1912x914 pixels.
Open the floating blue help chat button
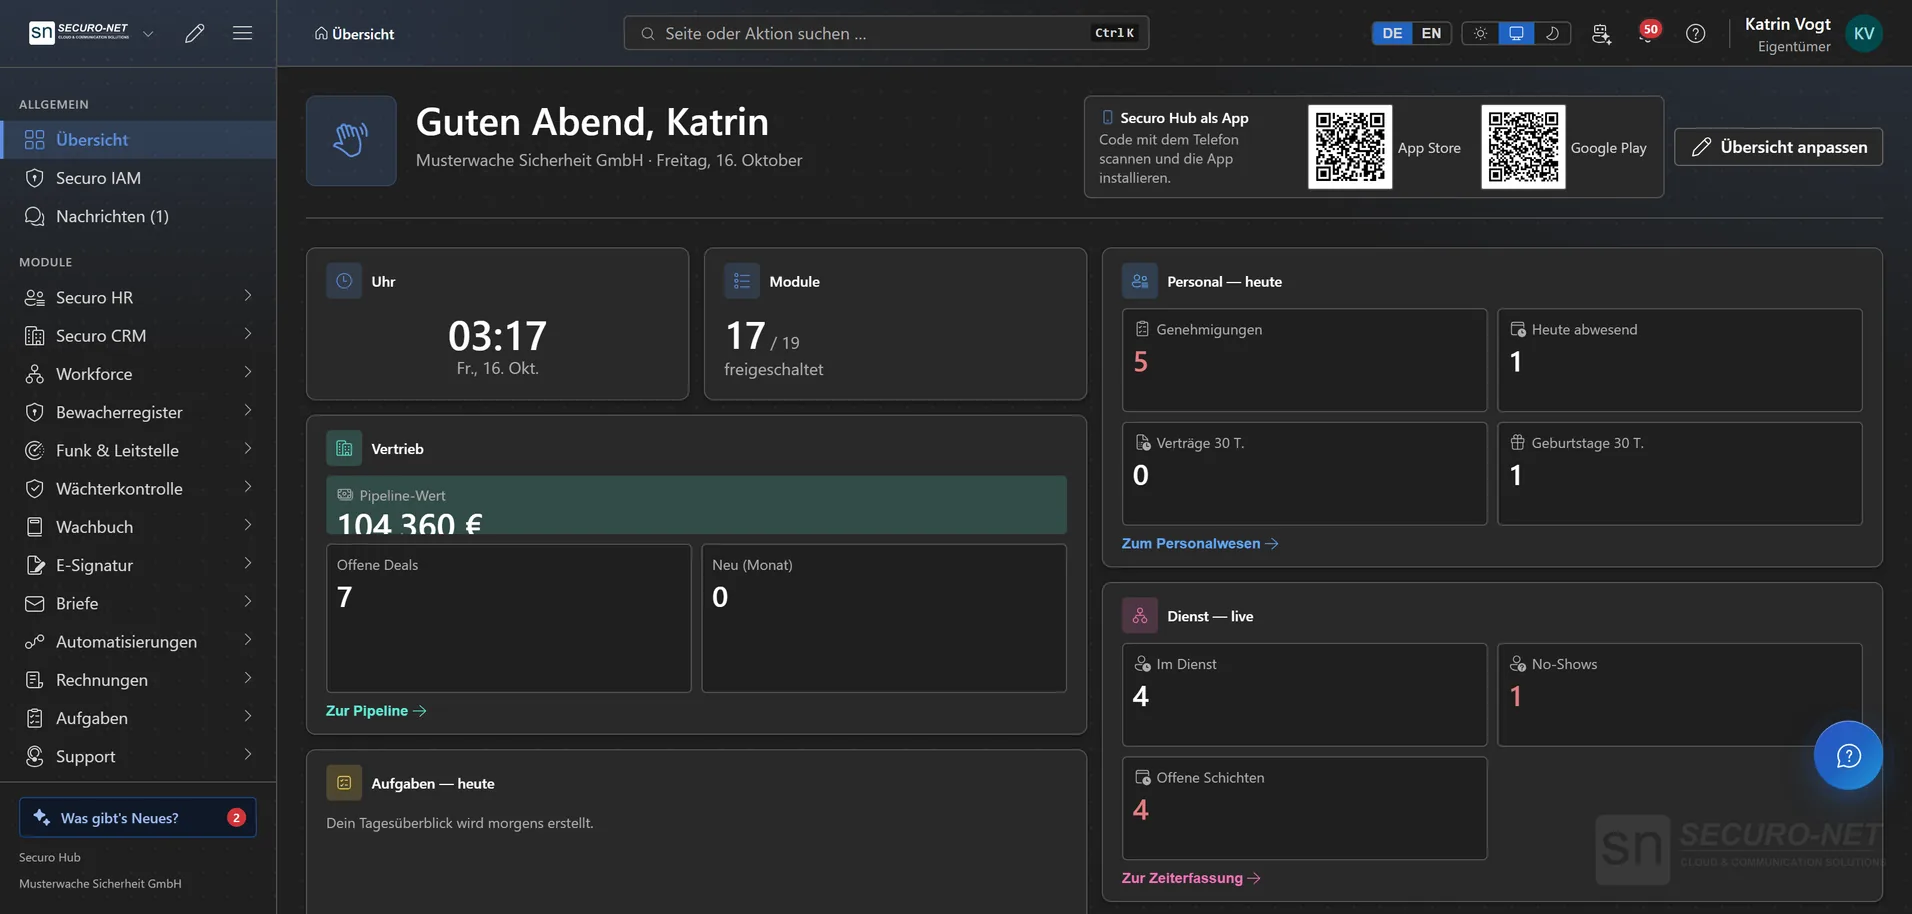(x=1848, y=755)
